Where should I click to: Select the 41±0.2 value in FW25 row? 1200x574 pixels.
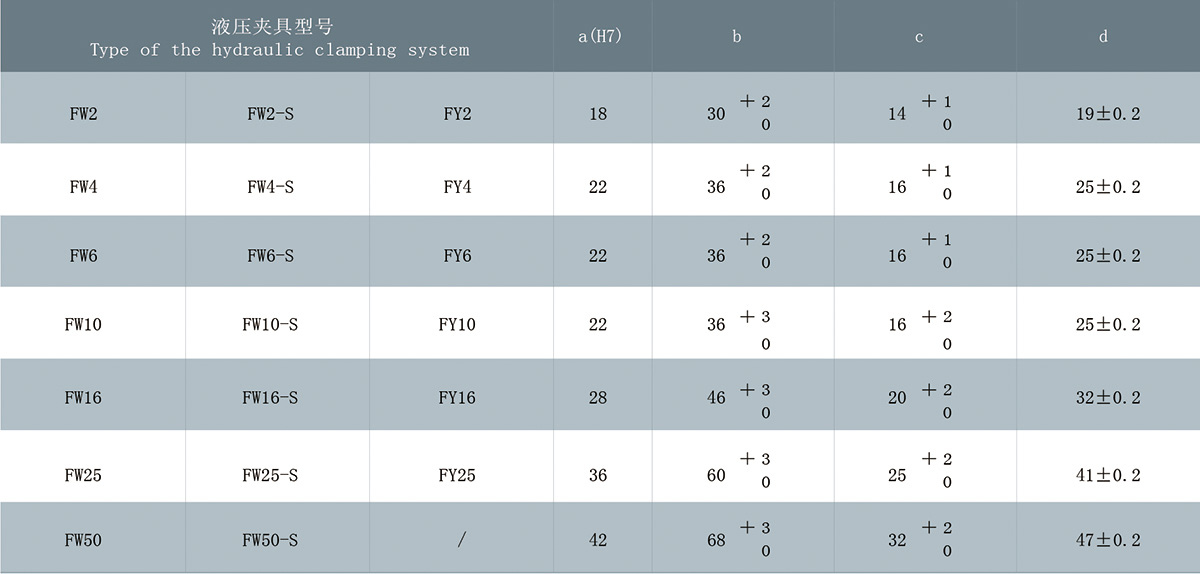[x=1108, y=476]
